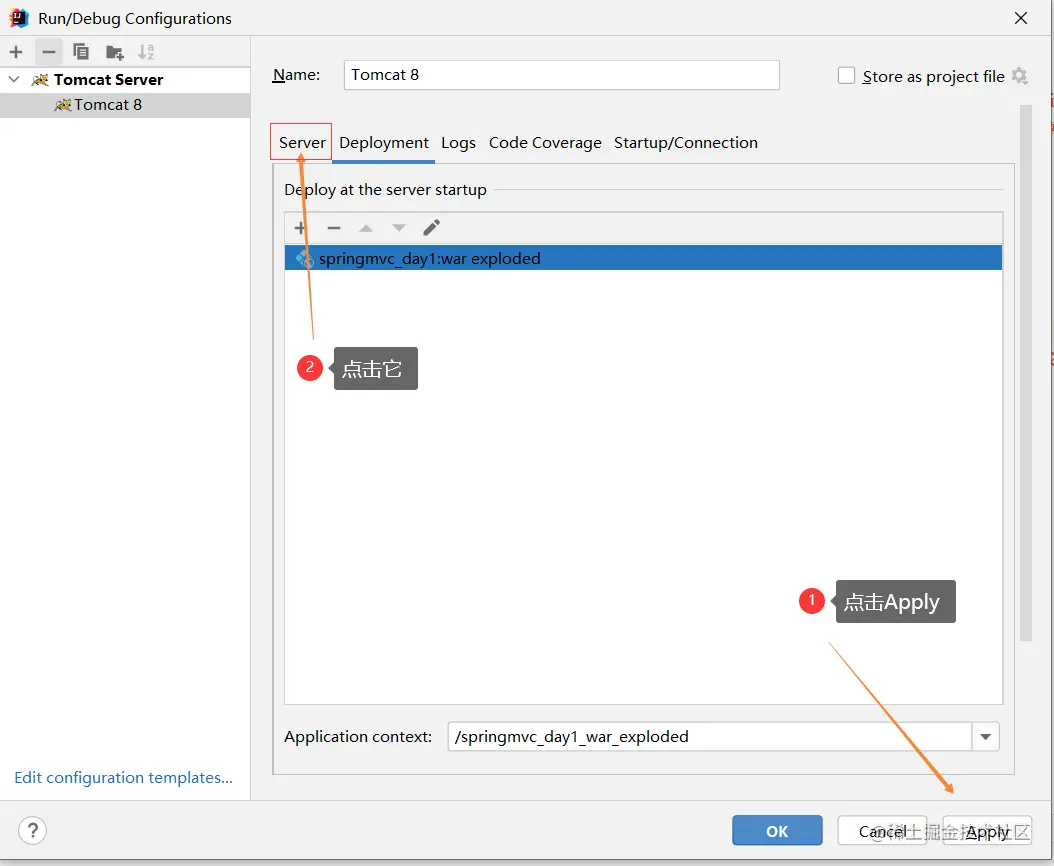The width and height of the screenshot is (1054, 866).
Task: Edit artifact with pencil icon
Action: click(x=432, y=227)
